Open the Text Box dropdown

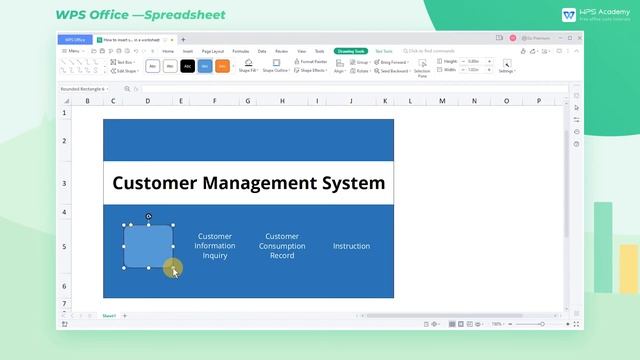pos(122,62)
